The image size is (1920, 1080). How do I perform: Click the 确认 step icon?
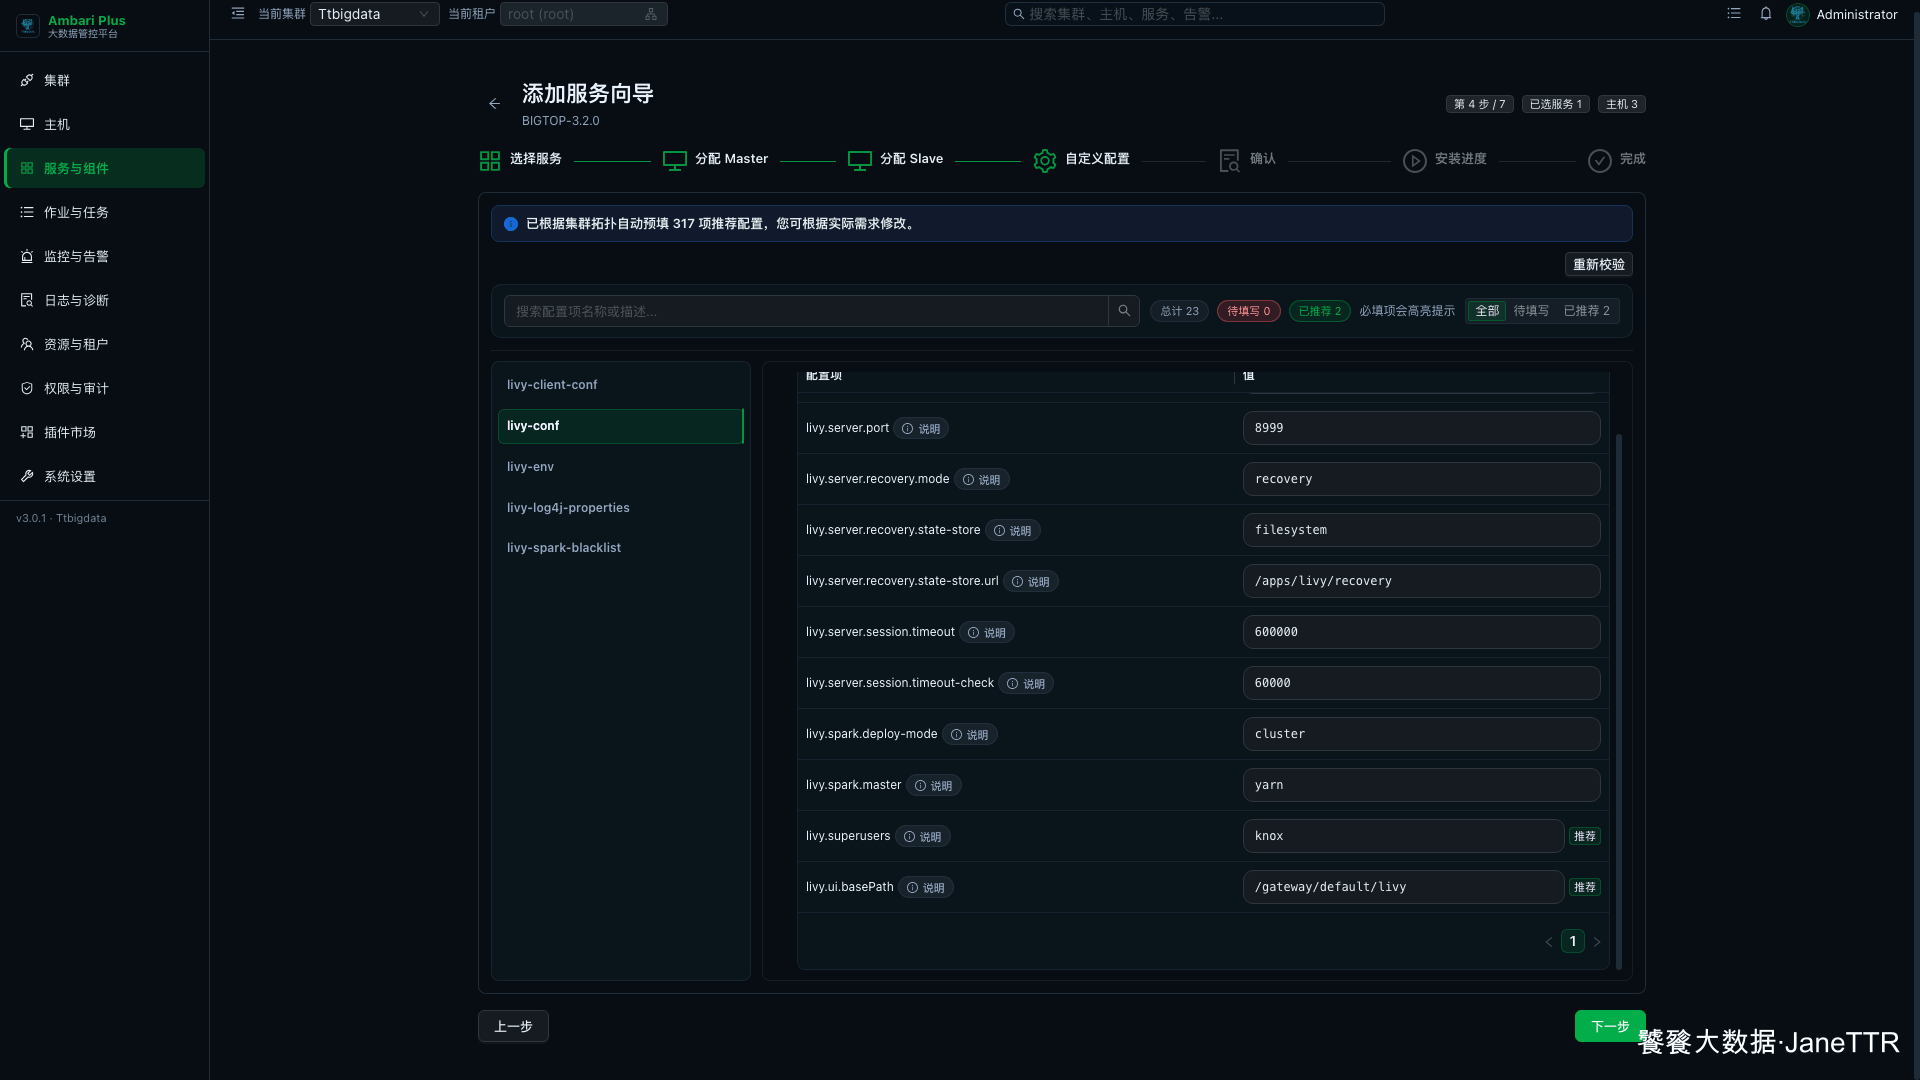[1230, 160]
